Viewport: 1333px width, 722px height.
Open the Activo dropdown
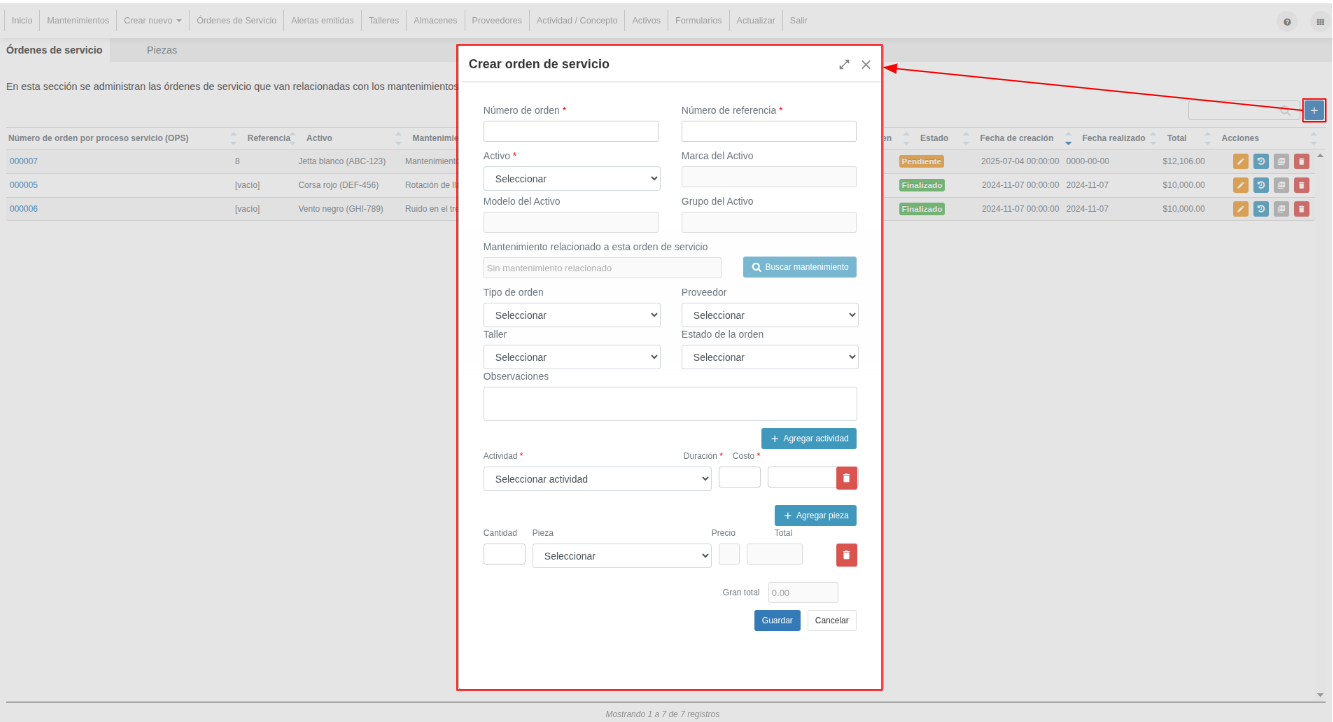pyautogui.click(x=572, y=178)
